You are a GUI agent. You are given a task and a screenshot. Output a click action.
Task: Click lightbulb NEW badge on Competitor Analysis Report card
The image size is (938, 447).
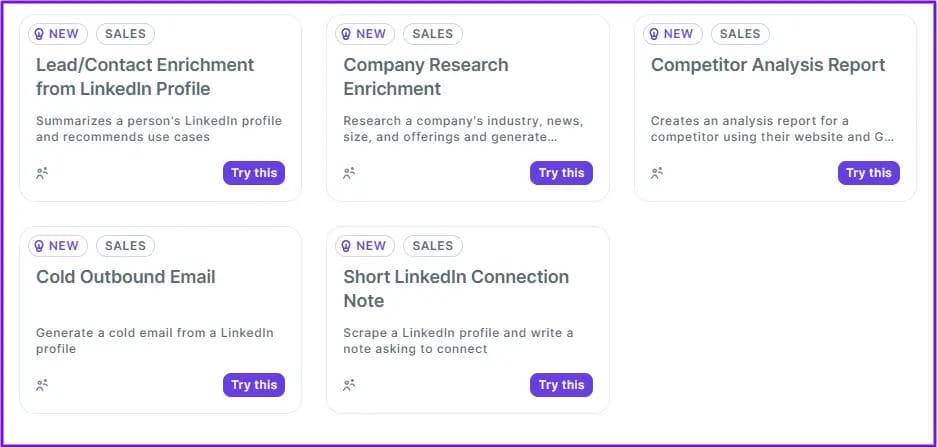click(x=672, y=34)
